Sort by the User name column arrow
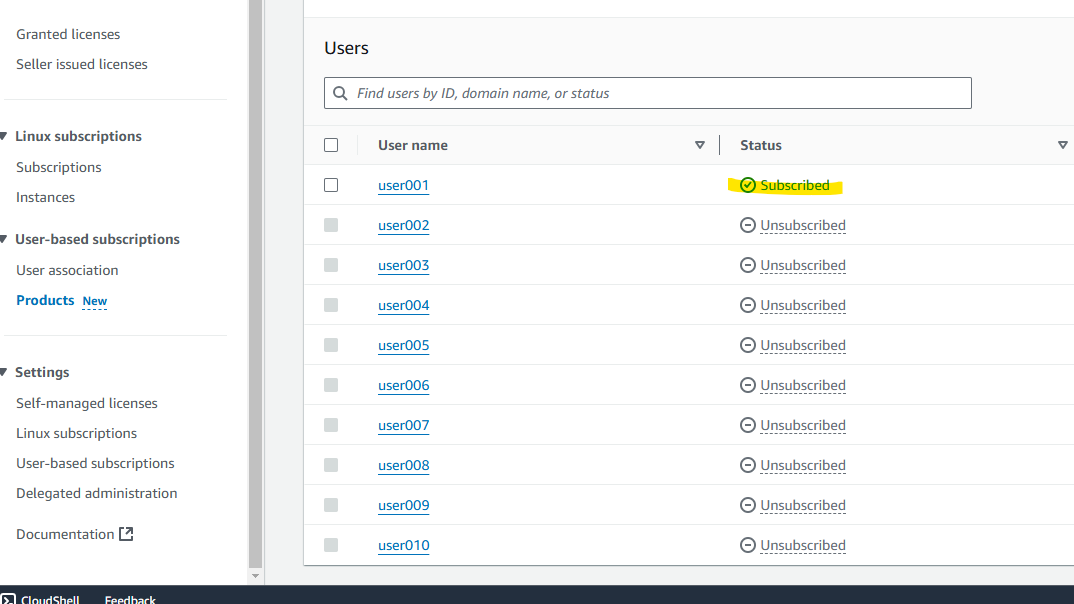The width and height of the screenshot is (1074, 604). pos(699,145)
